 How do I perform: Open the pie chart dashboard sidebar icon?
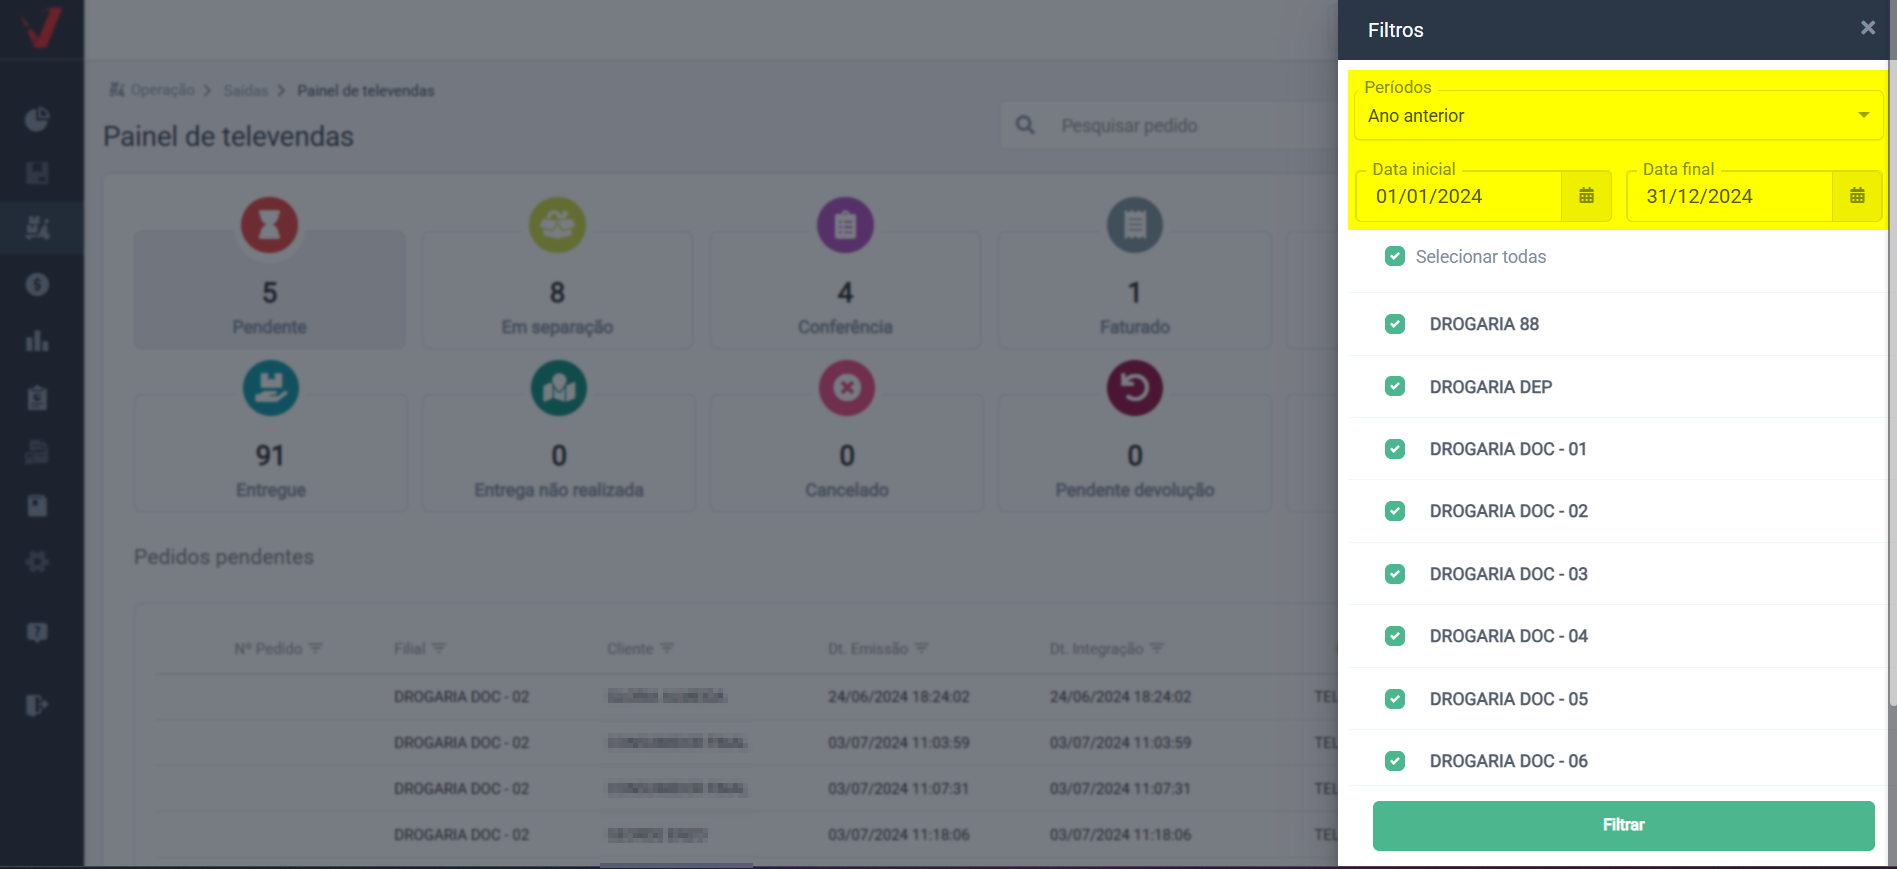tap(37, 120)
